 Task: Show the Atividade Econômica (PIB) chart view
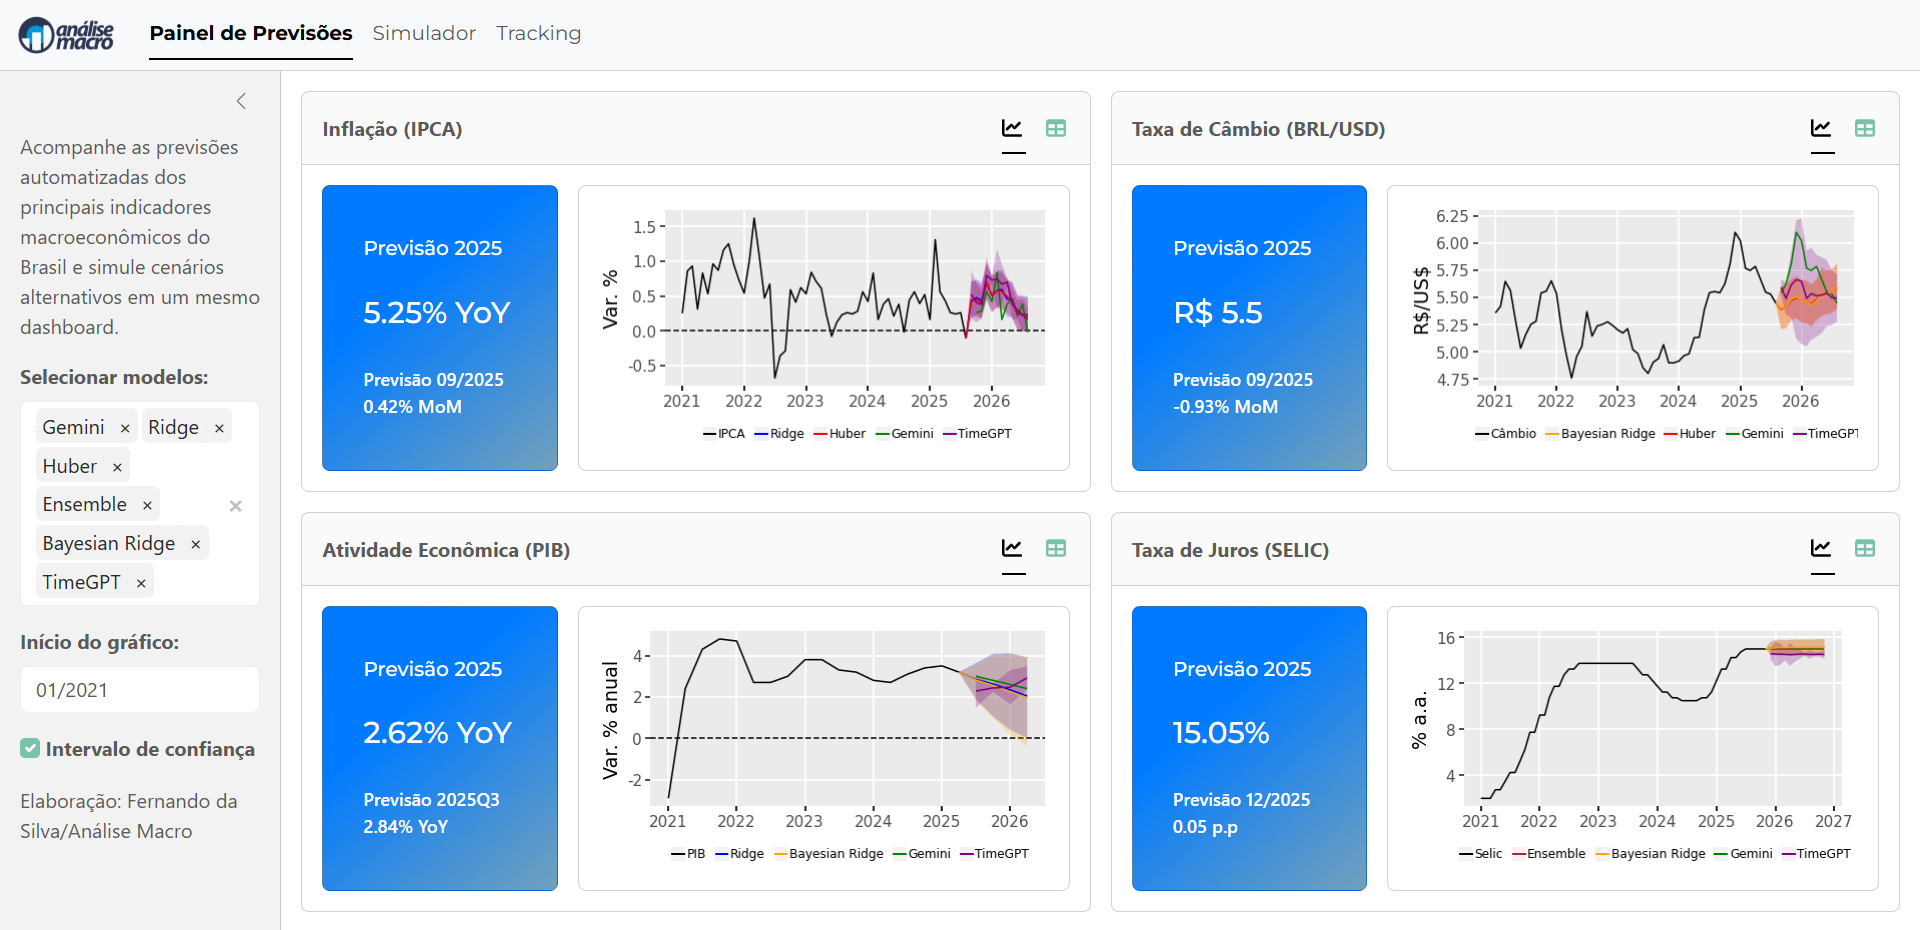coord(1013,549)
